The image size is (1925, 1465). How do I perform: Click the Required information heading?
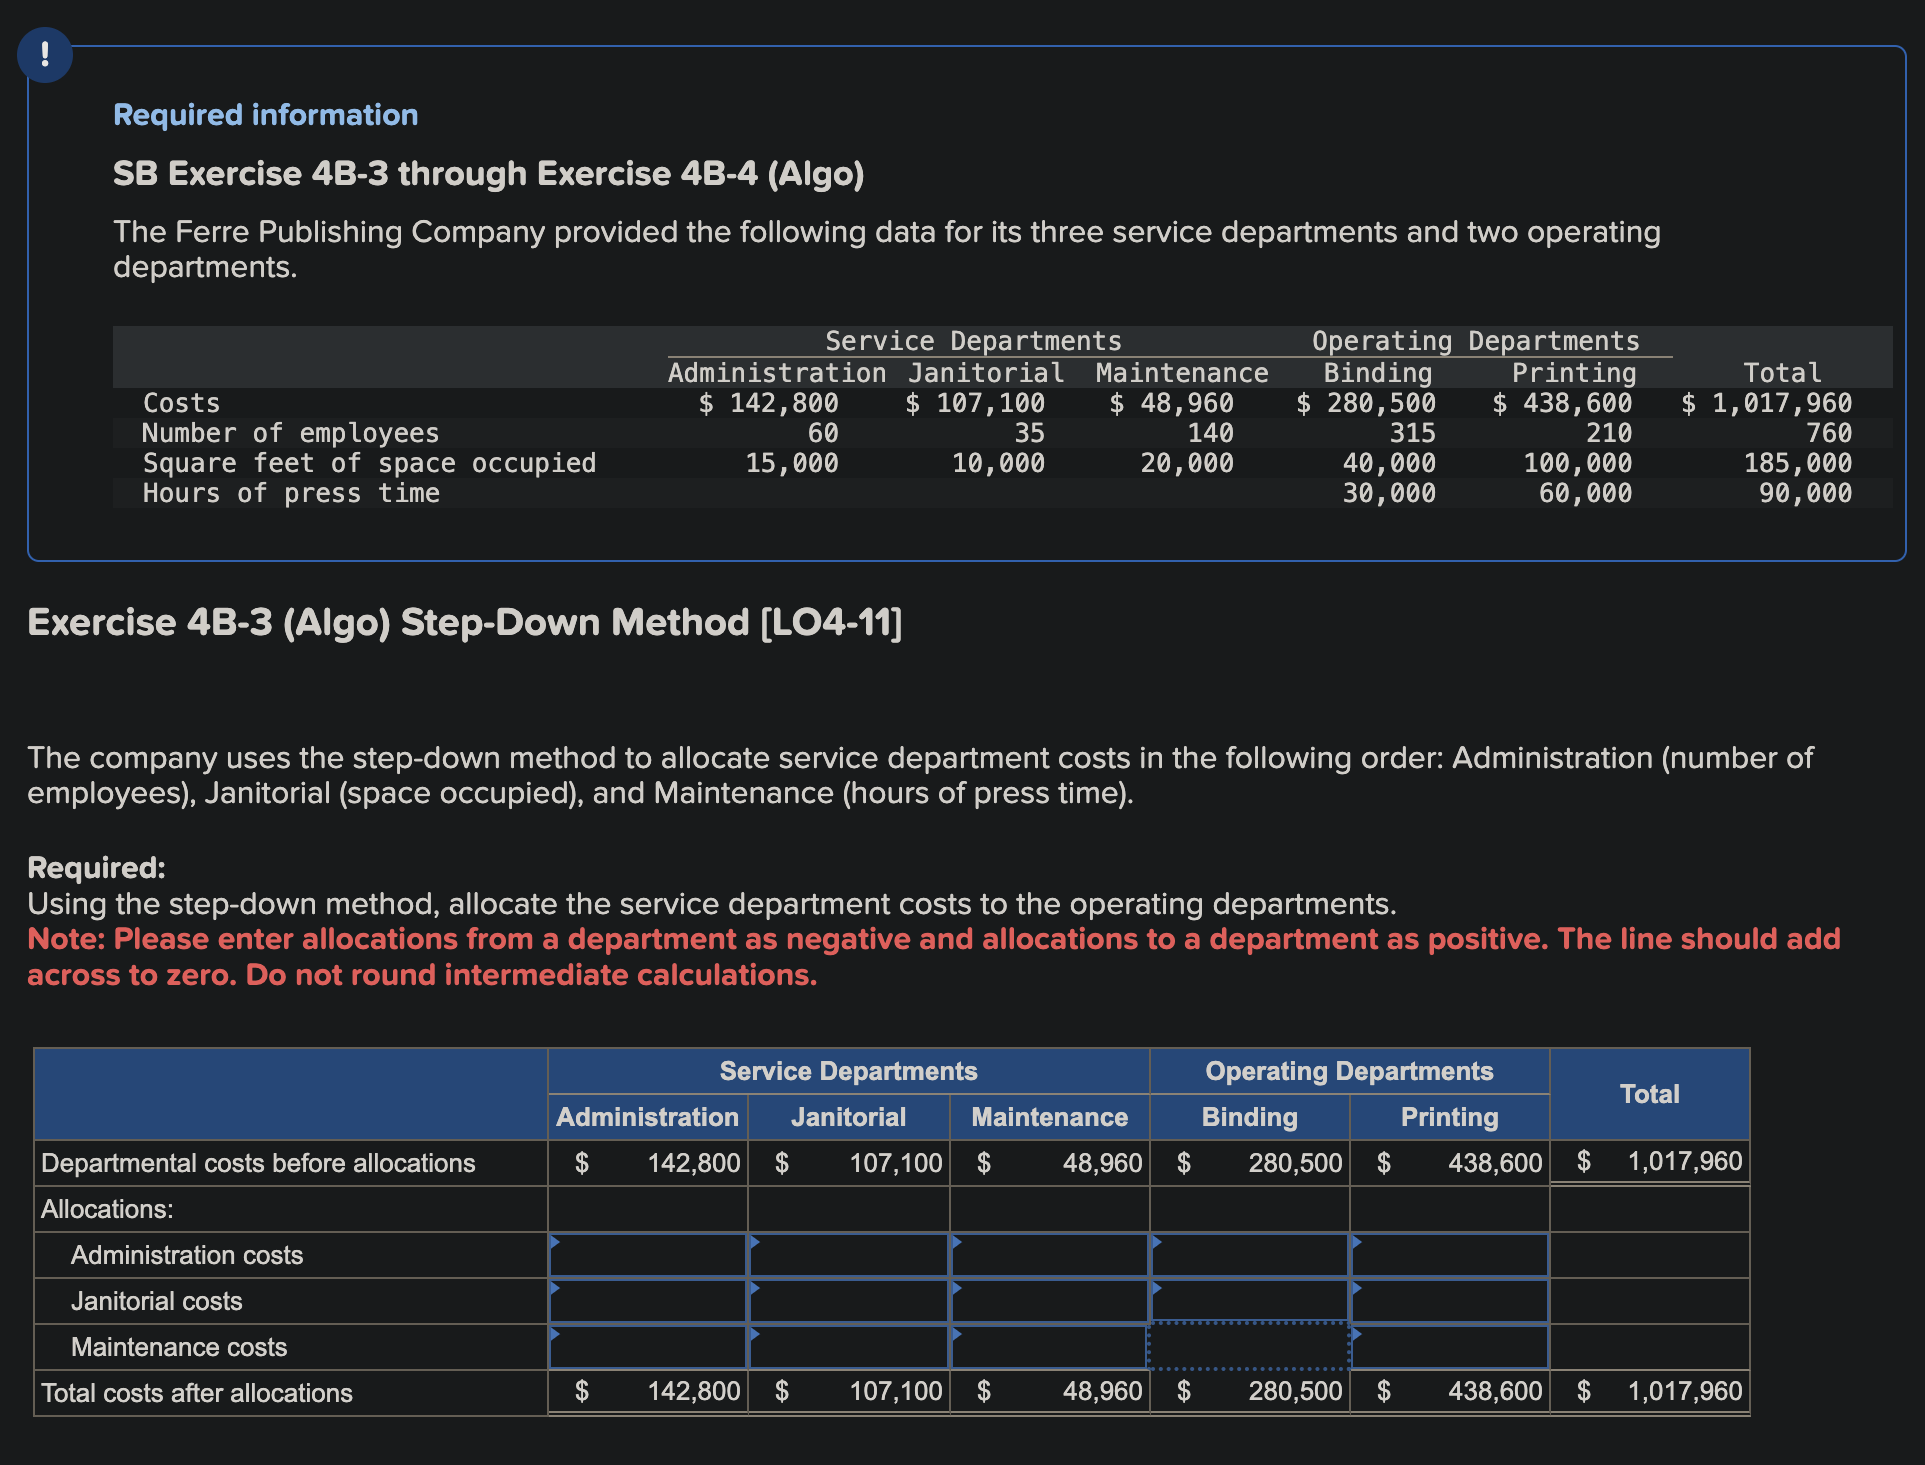point(265,115)
